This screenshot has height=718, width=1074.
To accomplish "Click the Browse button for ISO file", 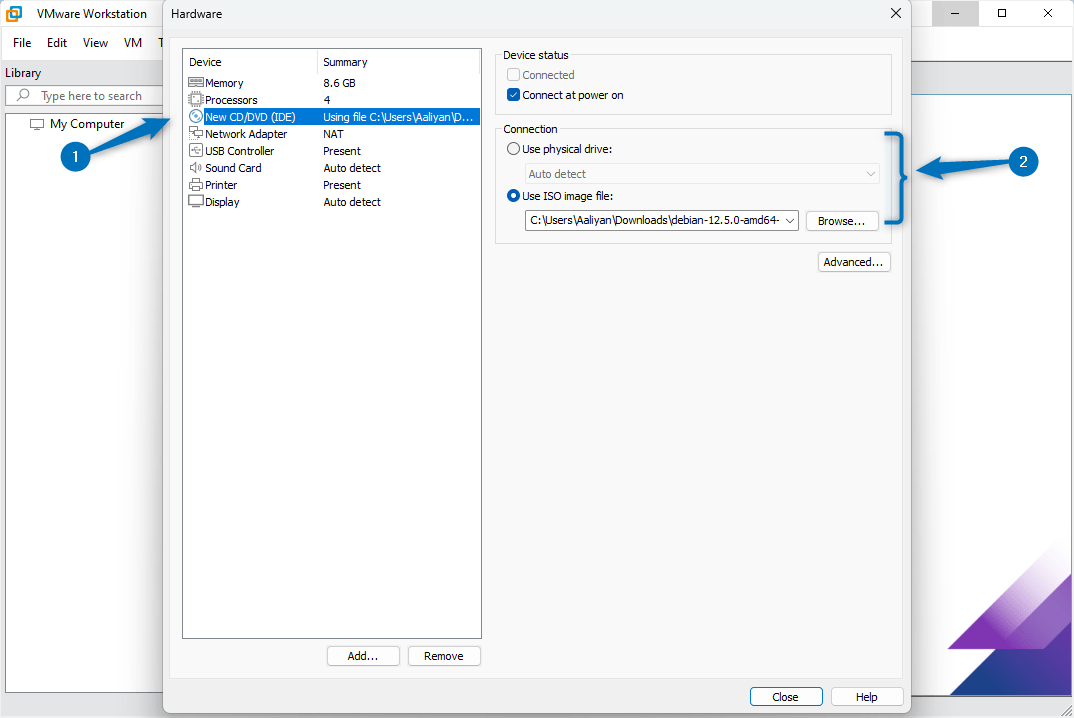I will 842,220.
